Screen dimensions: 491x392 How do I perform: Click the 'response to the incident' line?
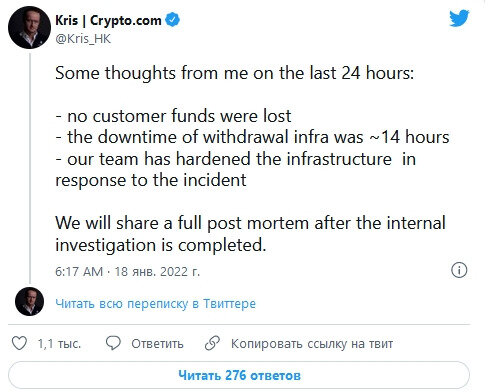point(151,180)
